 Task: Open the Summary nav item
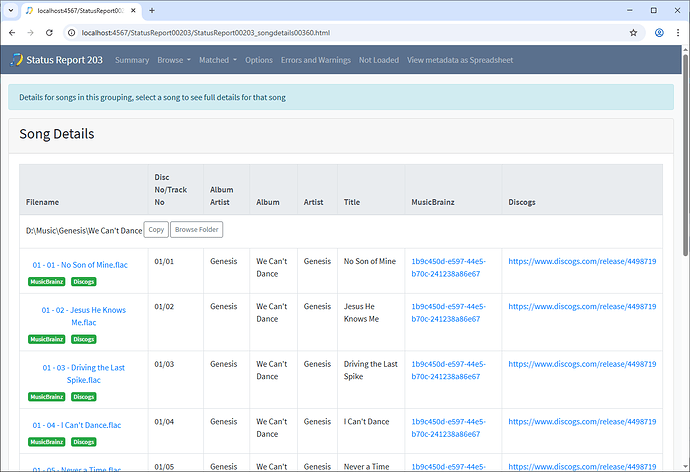(x=132, y=60)
